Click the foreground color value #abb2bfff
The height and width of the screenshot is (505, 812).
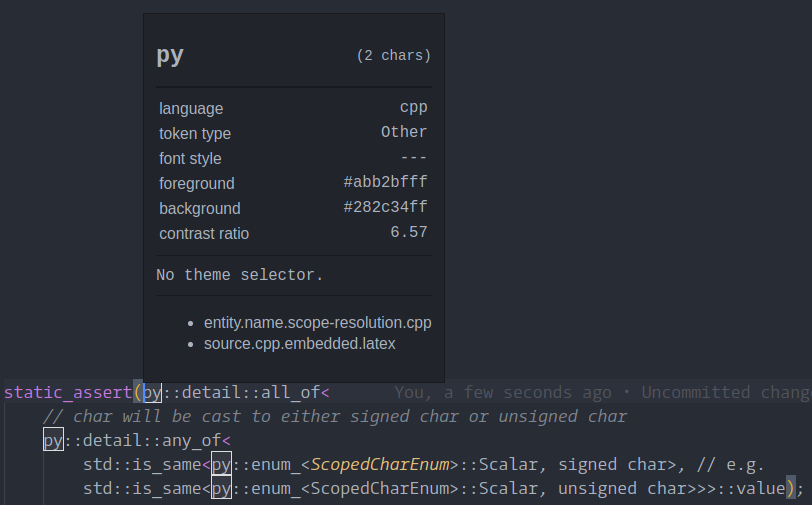[x=385, y=182]
